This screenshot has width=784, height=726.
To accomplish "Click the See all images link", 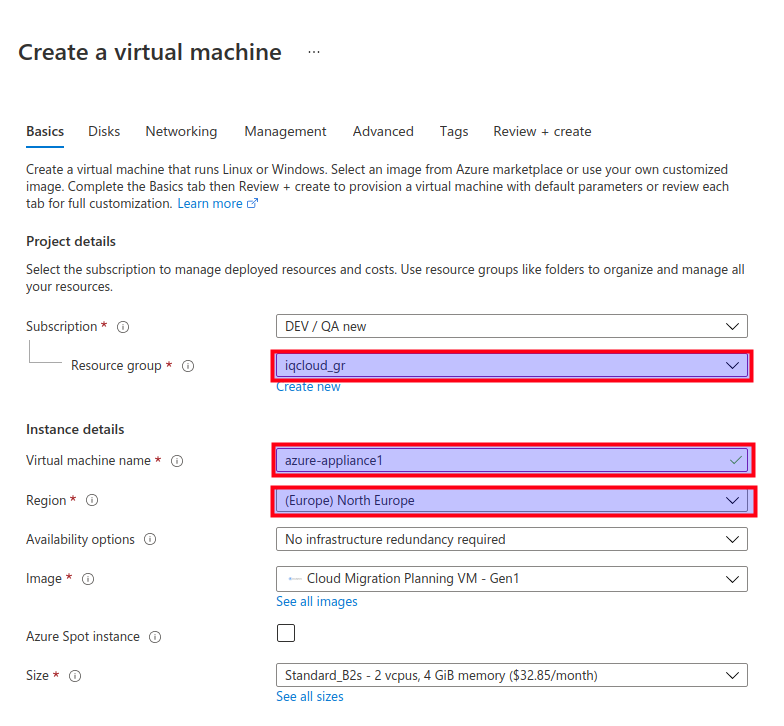I will click(x=317, y=602).
